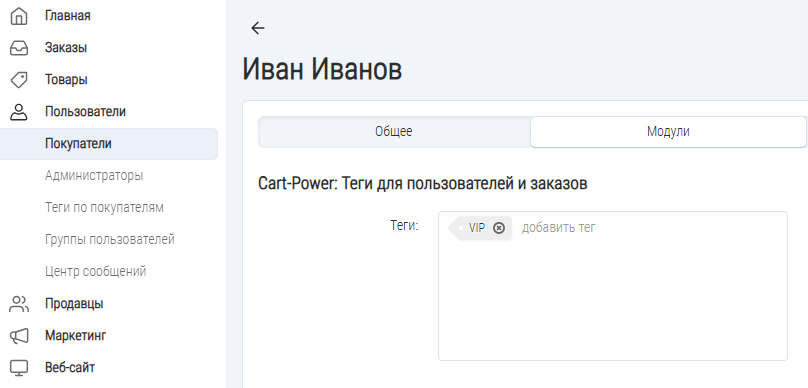
Task: Click the Главная home icon
Action: pos(19,16)
